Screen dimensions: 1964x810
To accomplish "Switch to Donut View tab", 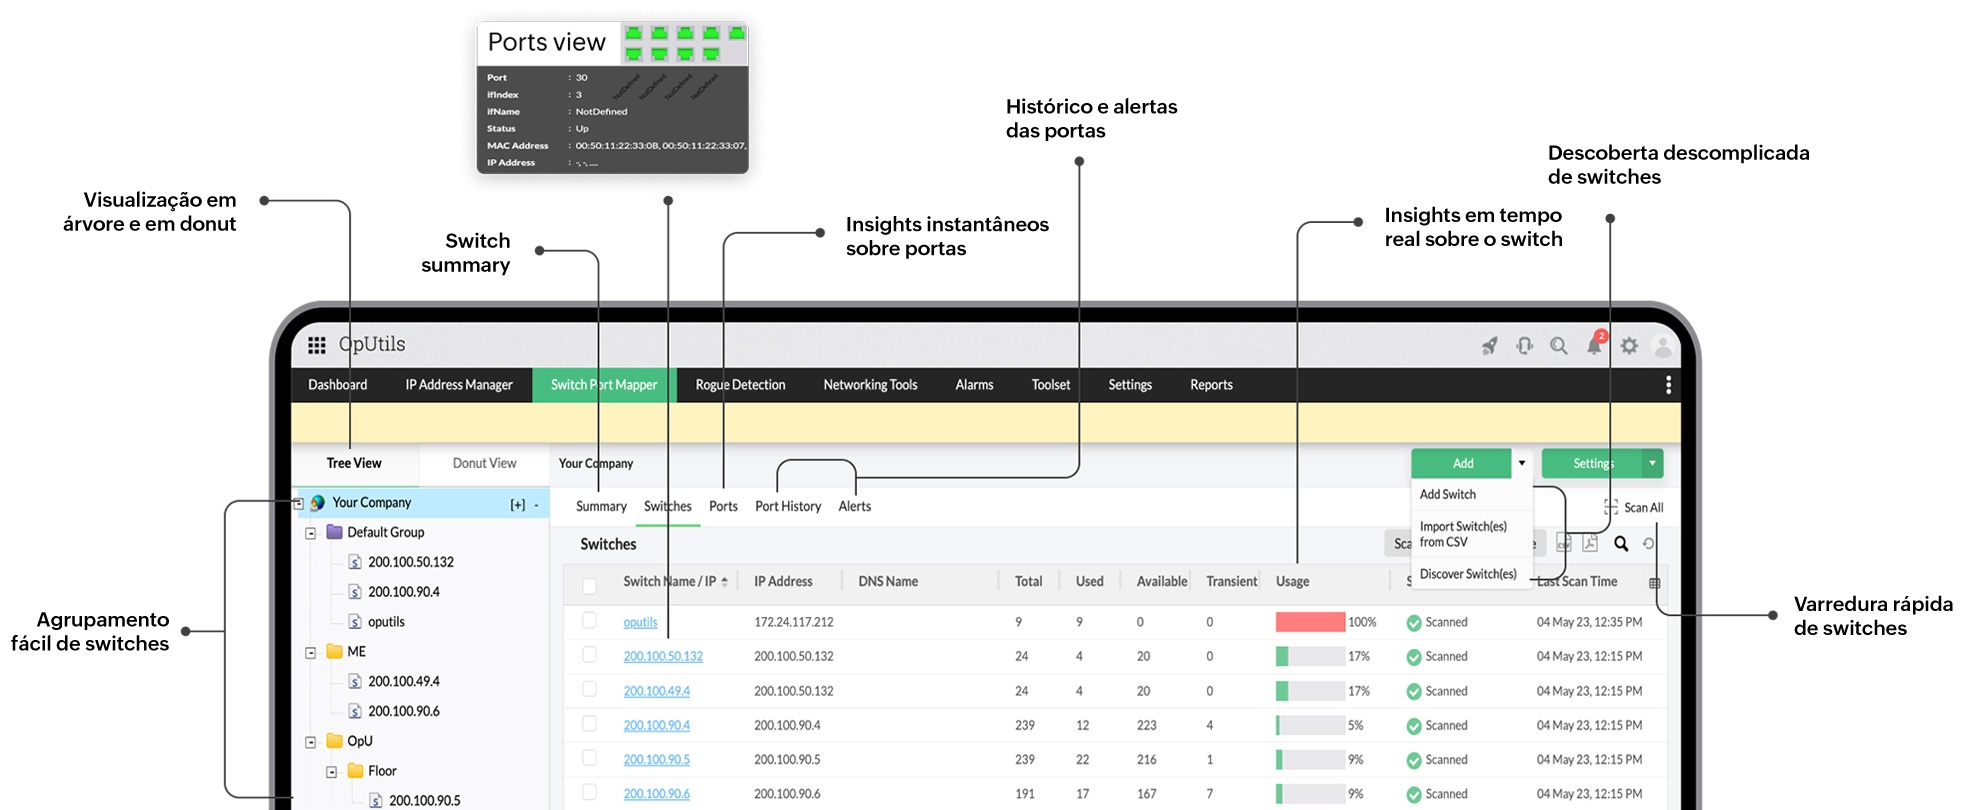I will 485,463.
